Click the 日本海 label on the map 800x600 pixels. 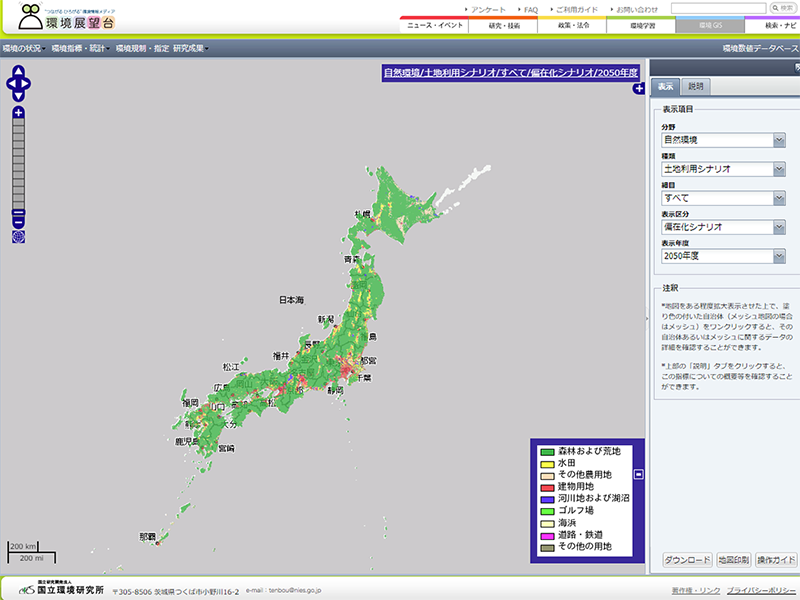pyautogui.click(x=291, y=300)
